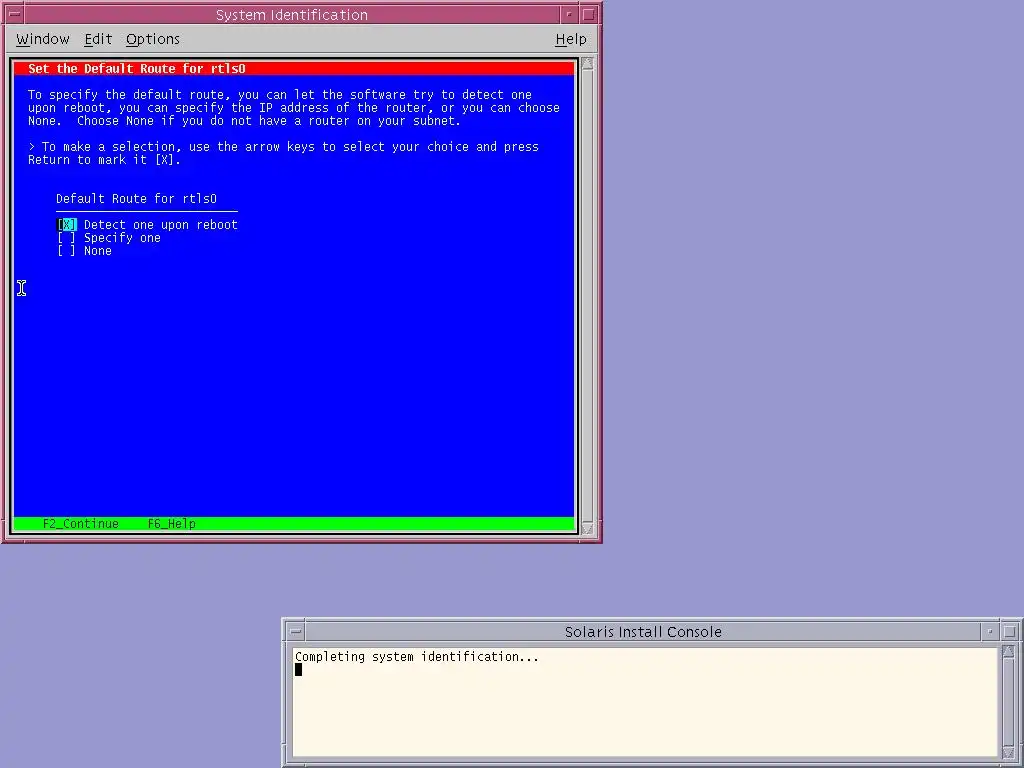Screen dimensions: 1024x768
Task: Open the Help menu
Action: 571,39
